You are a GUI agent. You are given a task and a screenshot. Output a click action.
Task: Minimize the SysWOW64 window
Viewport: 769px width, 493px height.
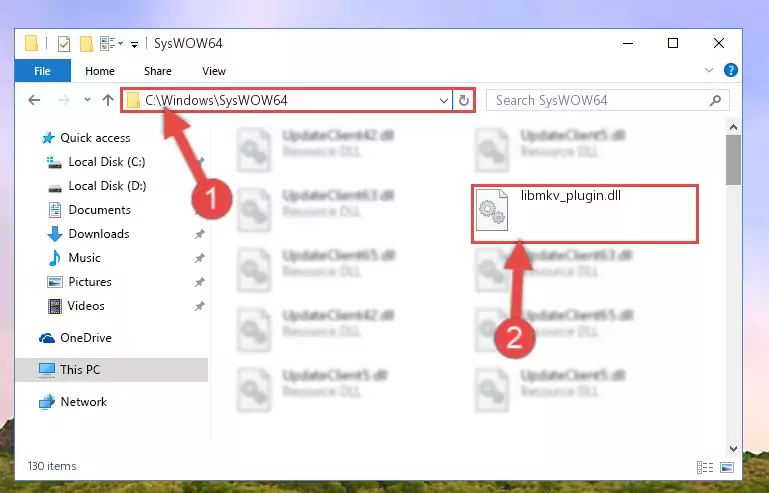[x=628, y=43]
